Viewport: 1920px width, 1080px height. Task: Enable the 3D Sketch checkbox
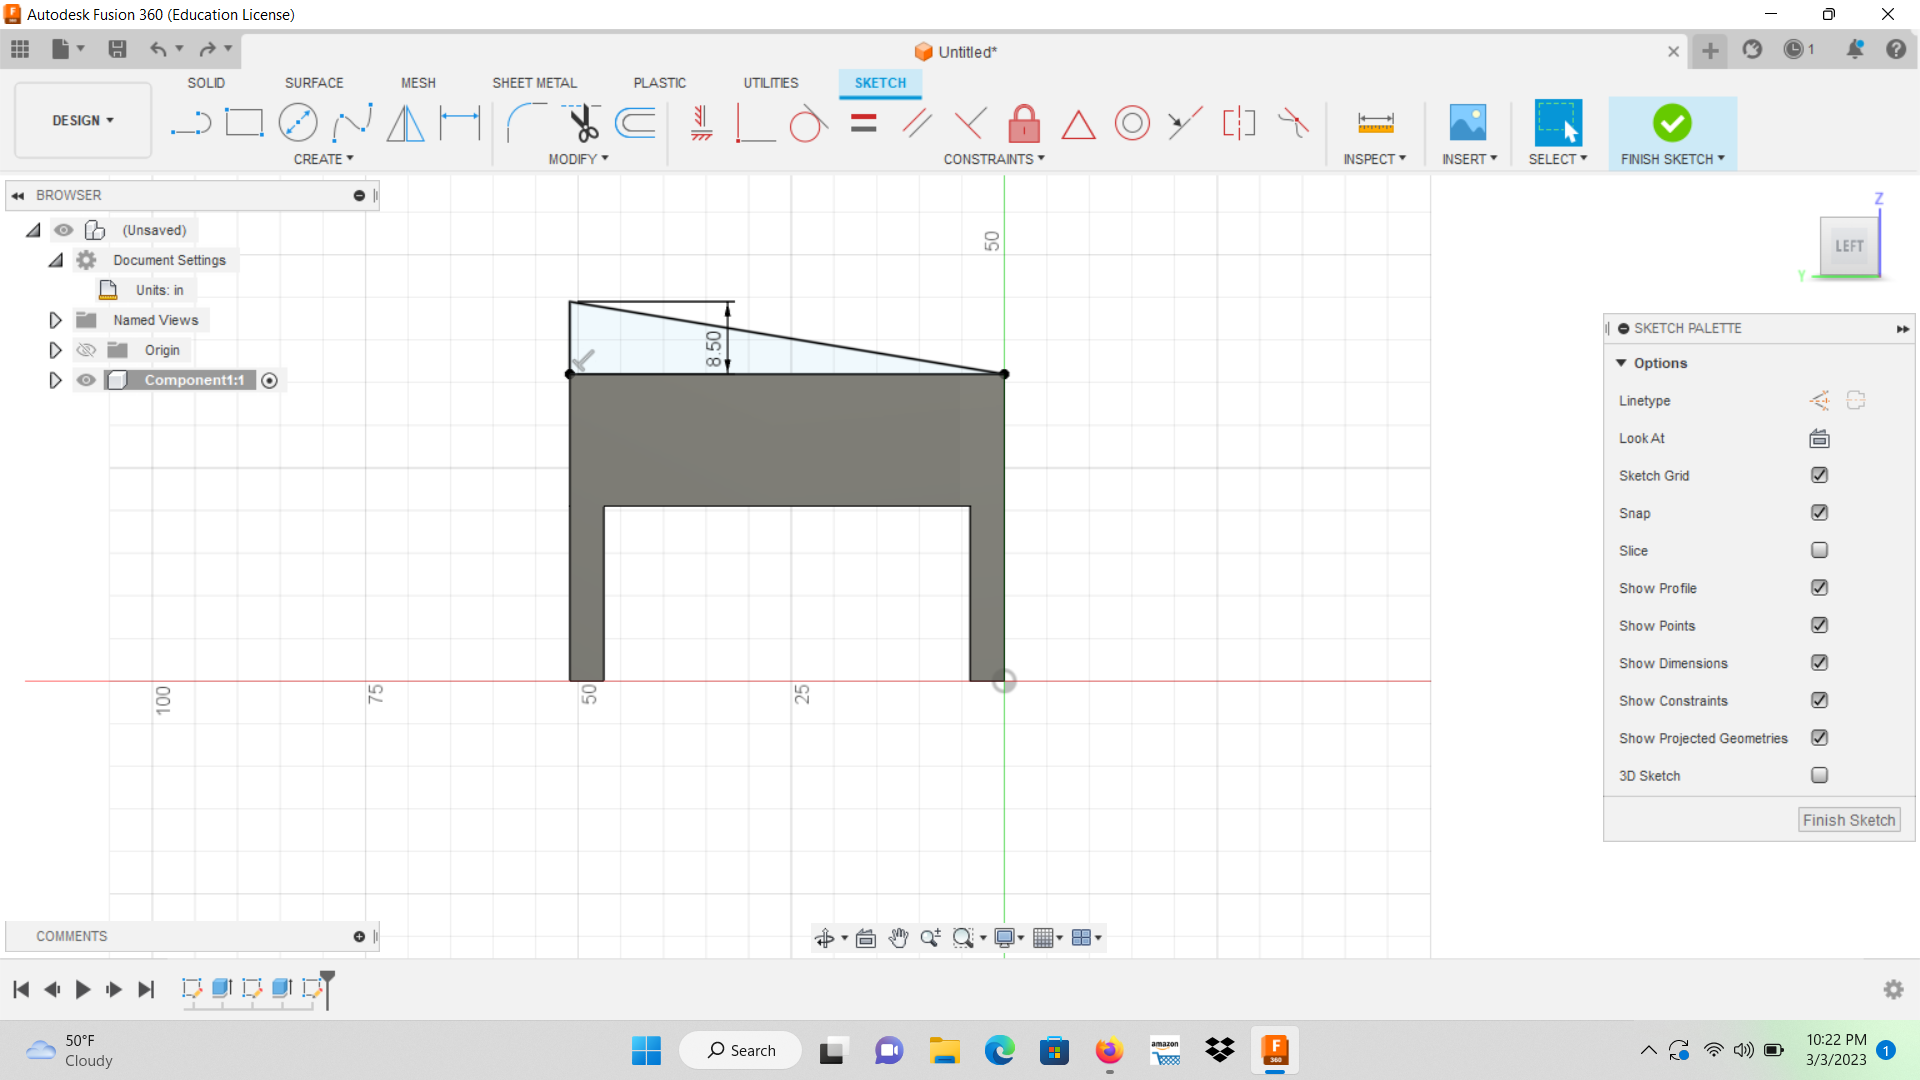coord(1821,775)
